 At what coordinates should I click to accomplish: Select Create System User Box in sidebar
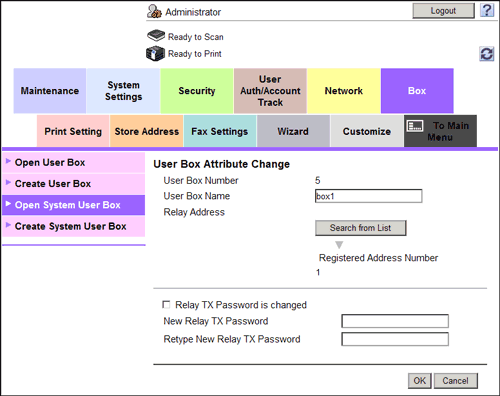coord(74,226)
